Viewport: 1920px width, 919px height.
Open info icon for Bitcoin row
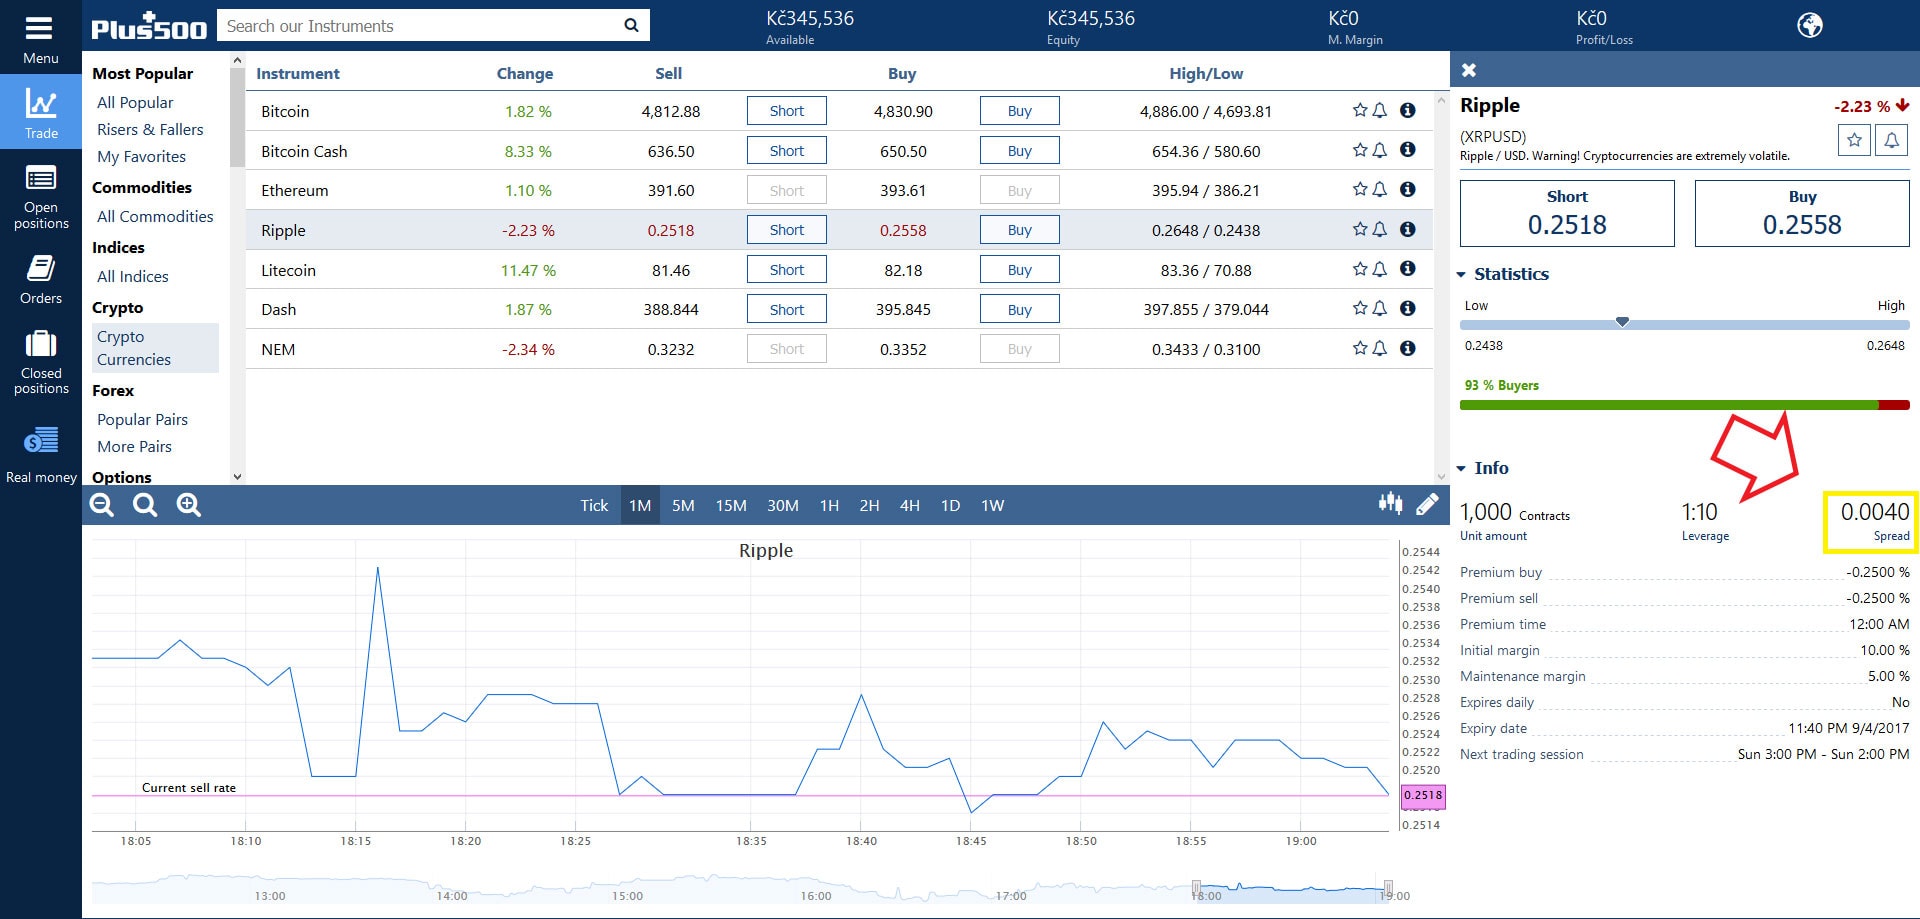pos(1407,110)
